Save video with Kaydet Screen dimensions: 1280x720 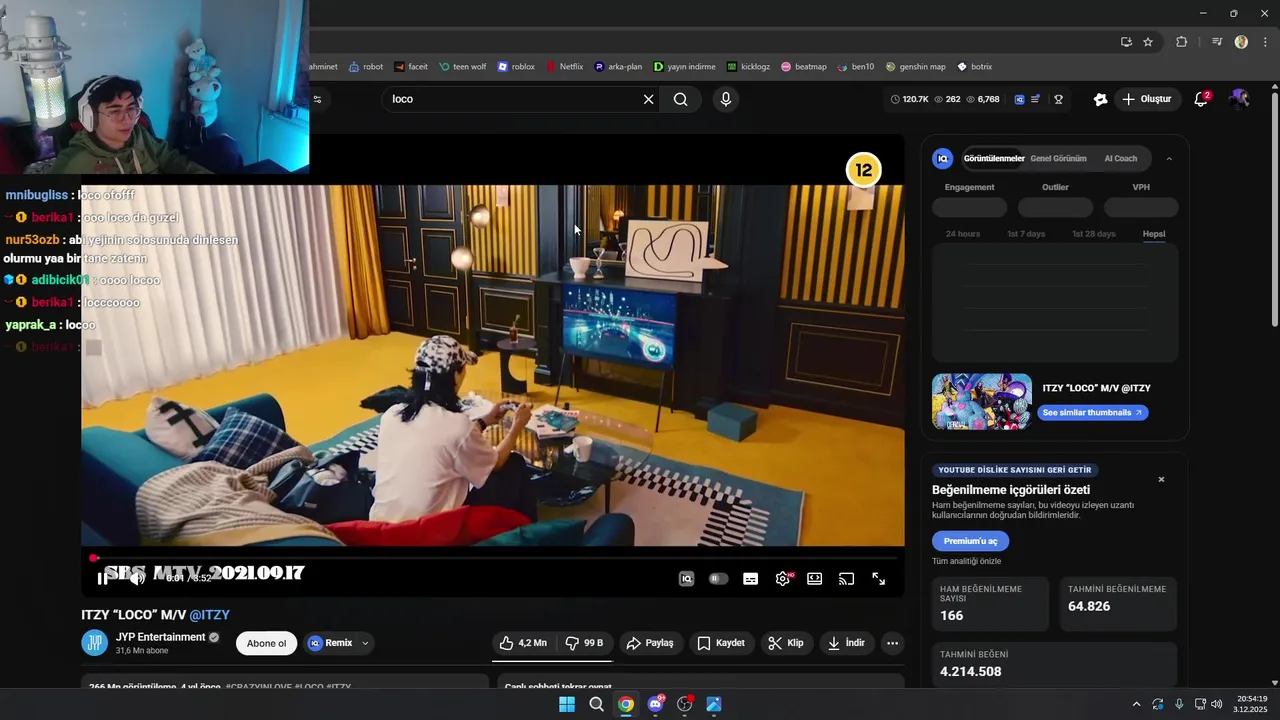click(x=721, y=643)
